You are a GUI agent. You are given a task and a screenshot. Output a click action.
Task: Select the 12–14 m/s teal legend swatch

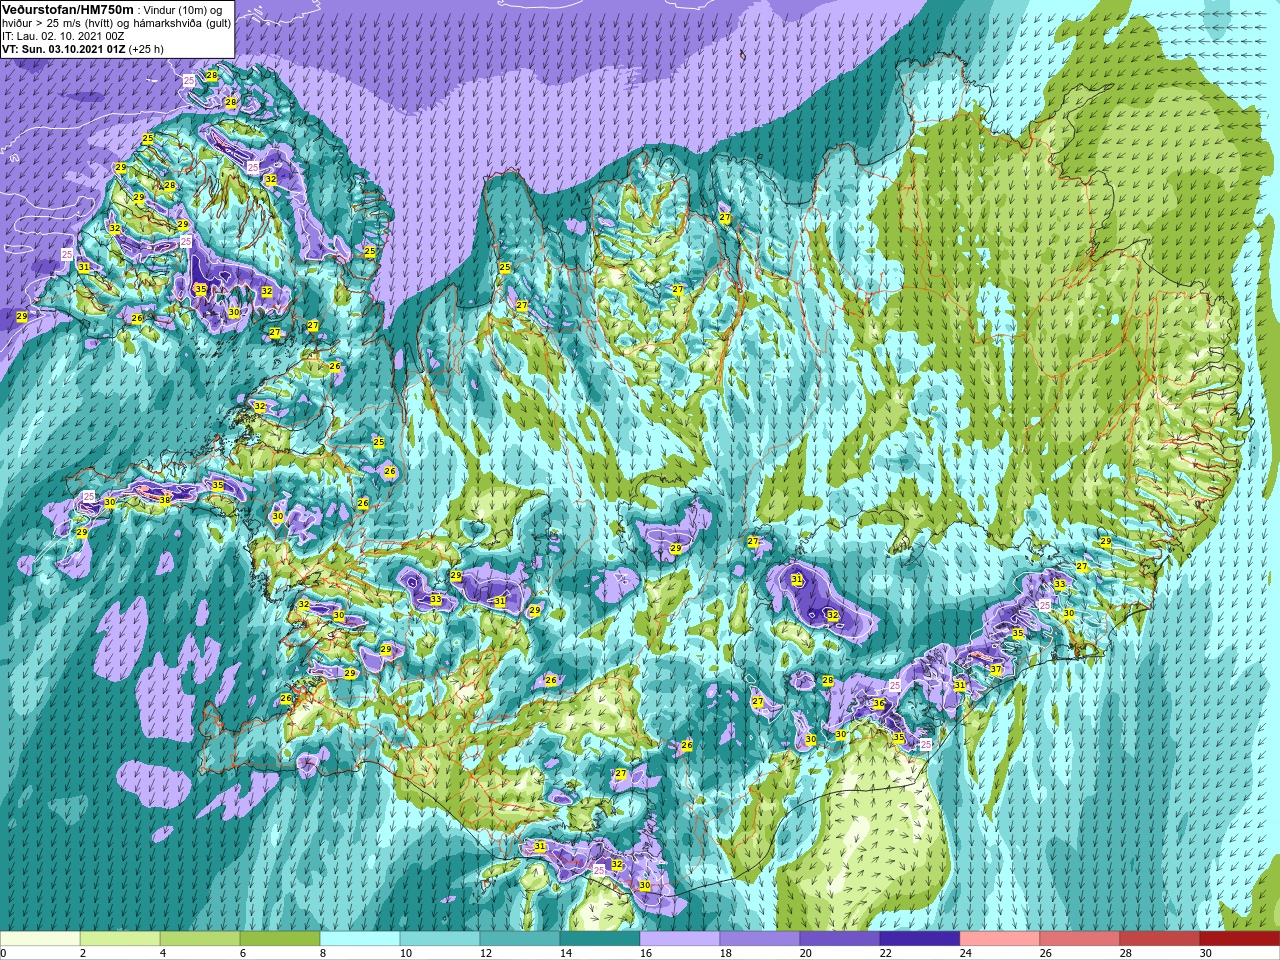[520, 939]
